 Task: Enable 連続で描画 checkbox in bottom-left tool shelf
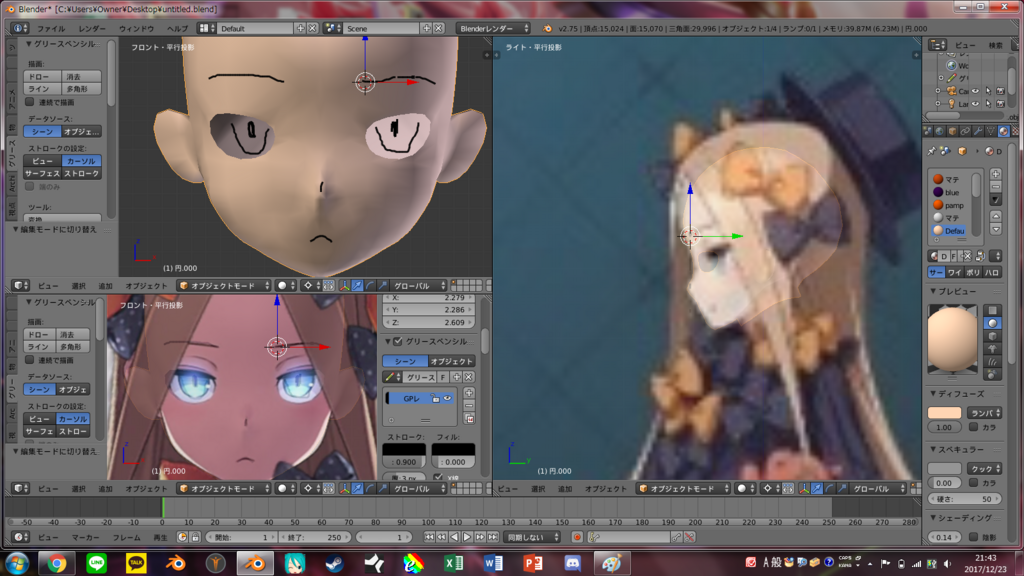[x=30, y=360]
